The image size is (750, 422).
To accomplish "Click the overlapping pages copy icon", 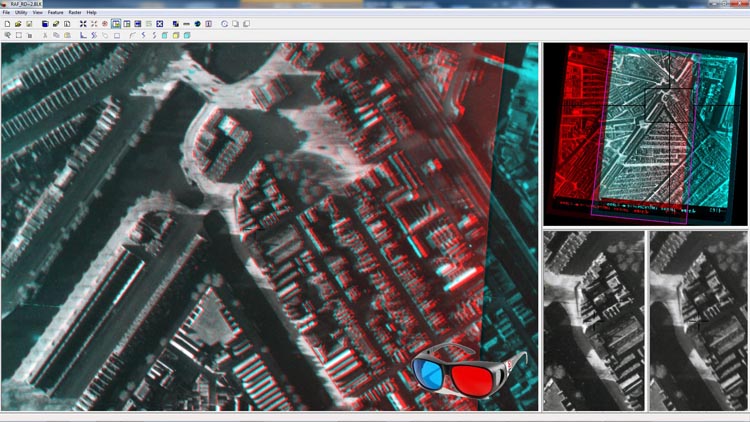I will (x=235, y=24).
